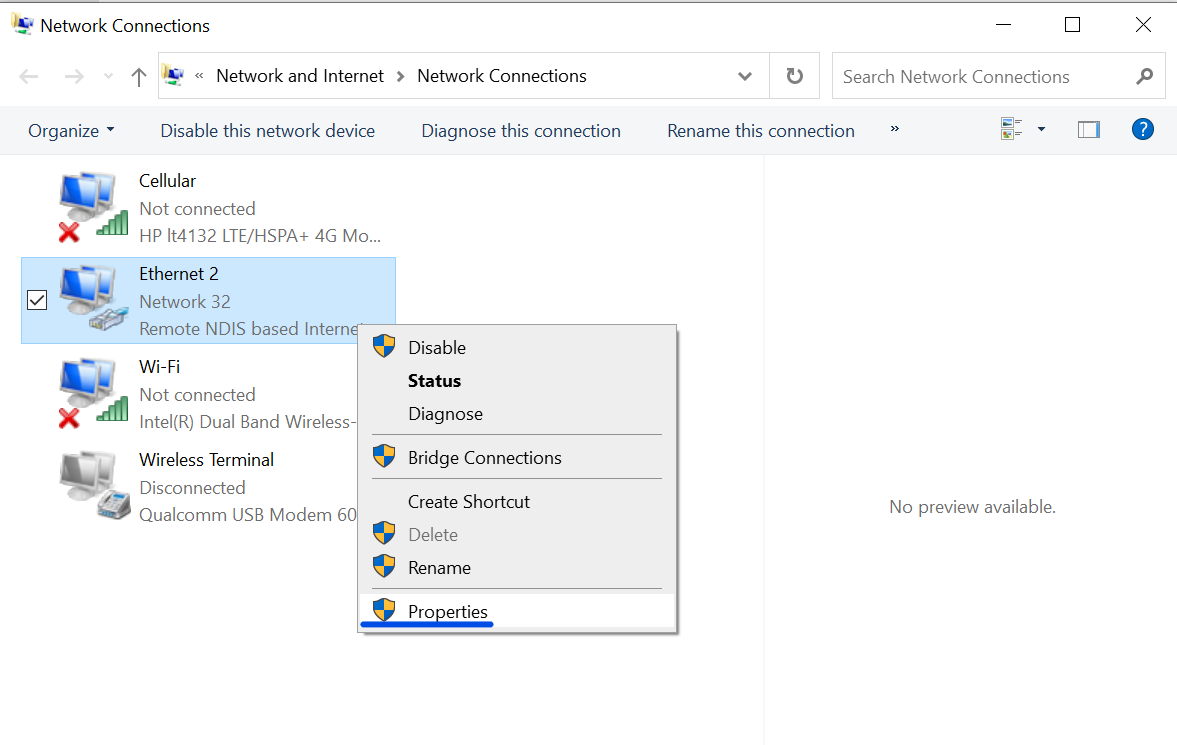This screenshot has width=1177, height=745.
Task: Choose Properties from the context menu
Action: point(447,612)
